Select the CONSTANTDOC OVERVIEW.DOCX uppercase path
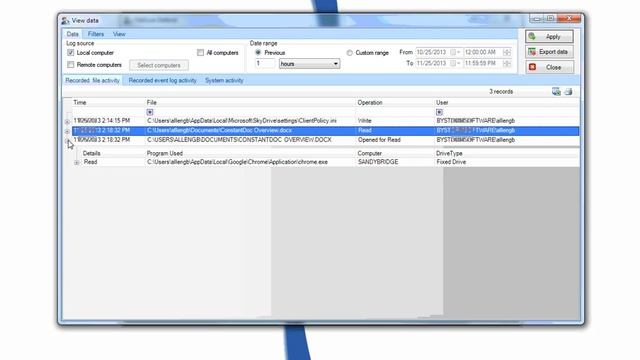 click(x=239, y=140)
